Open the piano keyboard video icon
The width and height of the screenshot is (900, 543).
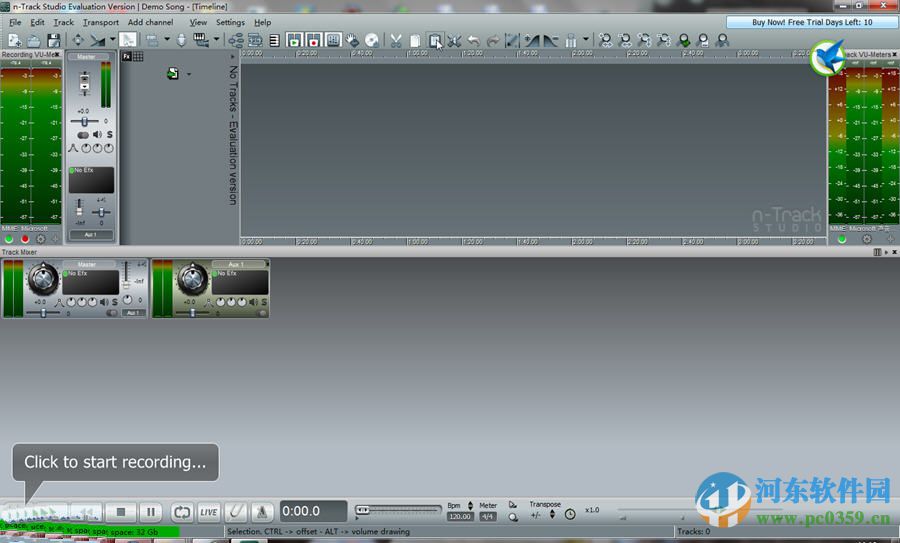point(200,40)
